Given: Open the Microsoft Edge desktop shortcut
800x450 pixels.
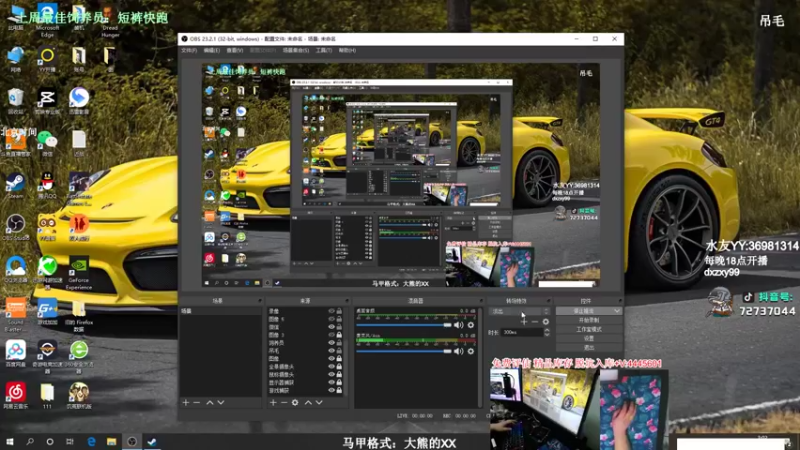Looking at the screenshot, I should click(47, 21).
